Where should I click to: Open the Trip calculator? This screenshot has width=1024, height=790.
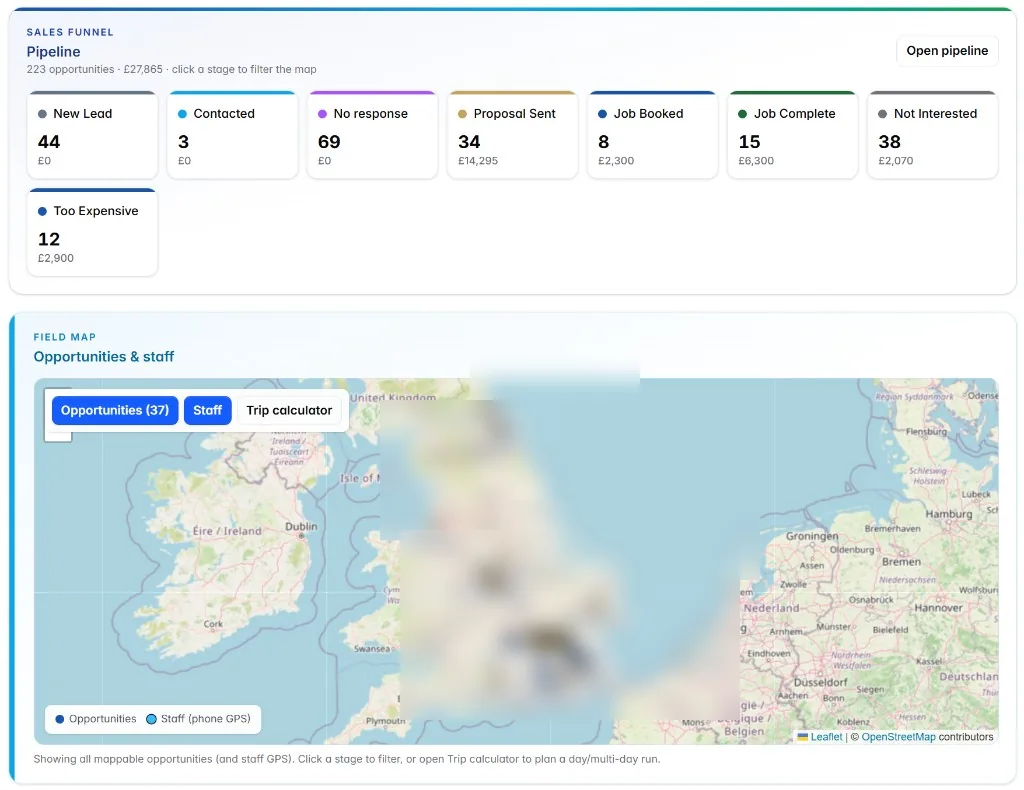click(289, 410)
